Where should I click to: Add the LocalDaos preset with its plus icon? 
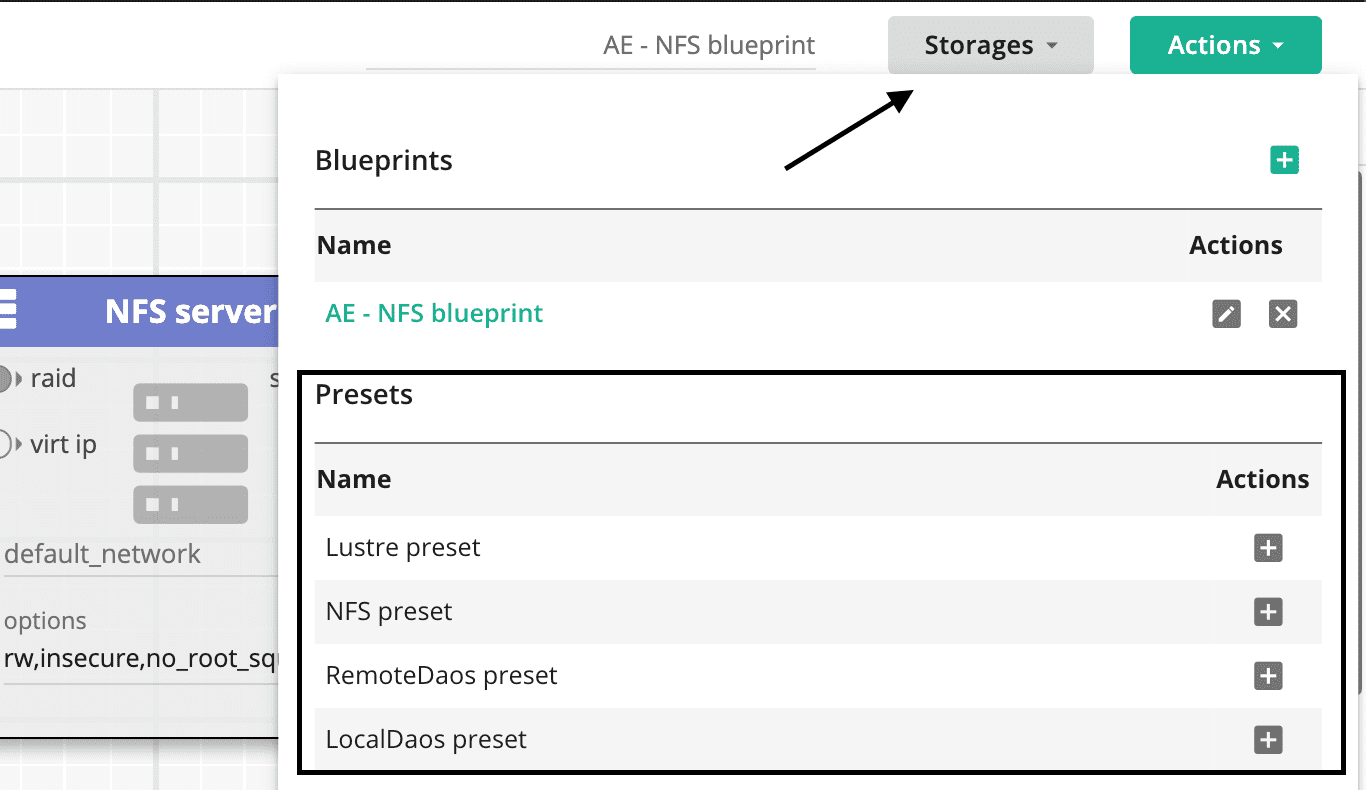point(1267,740)
